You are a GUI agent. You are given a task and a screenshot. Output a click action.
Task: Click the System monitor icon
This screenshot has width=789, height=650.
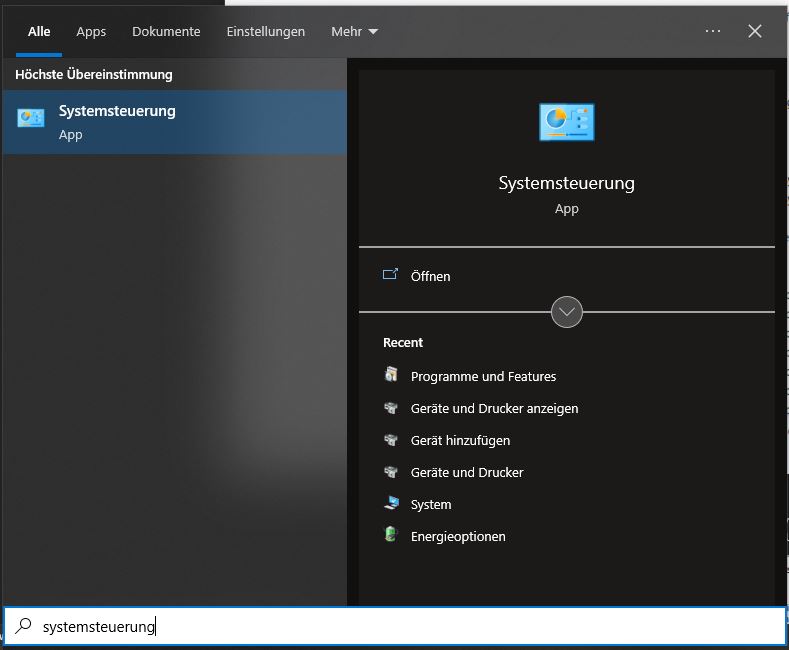(391, 504)
